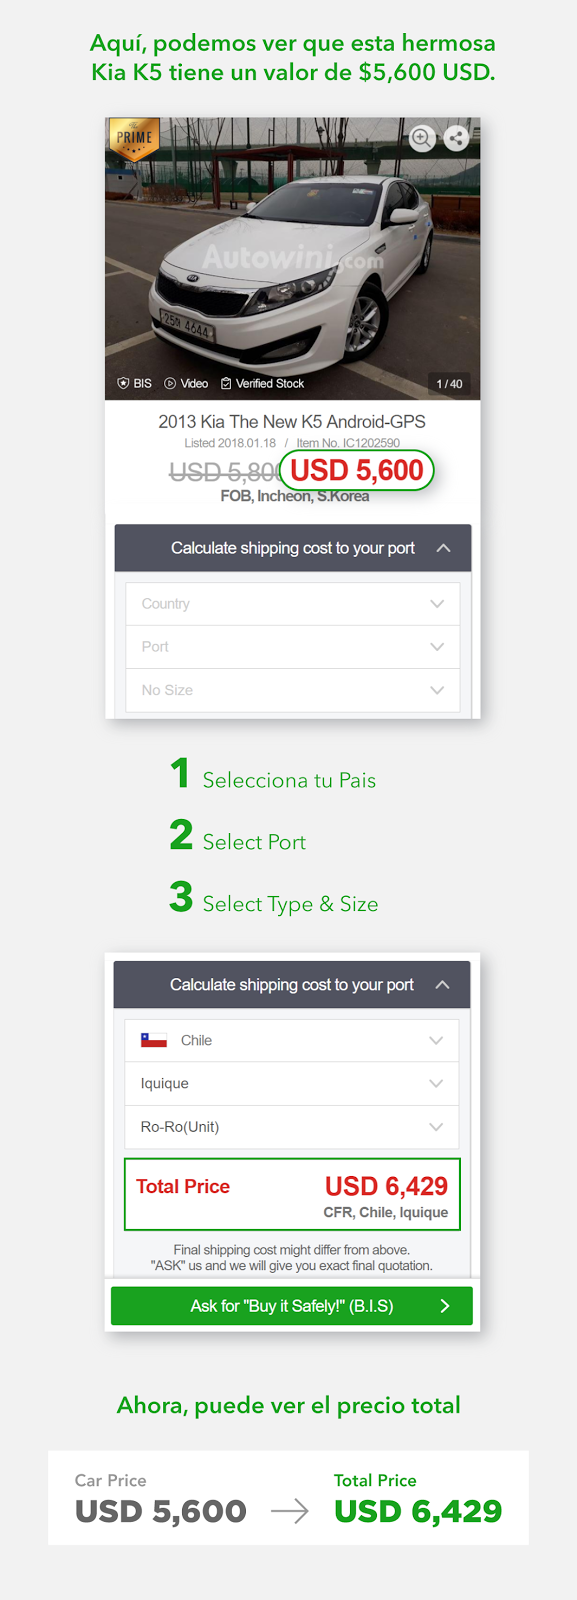
Task: Click the share icon on car photo
Action: (456, 138)
